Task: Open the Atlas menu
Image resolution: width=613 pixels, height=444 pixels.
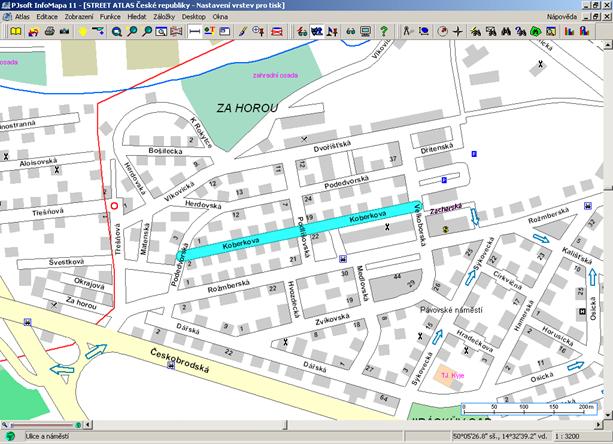Action: [x=21, y=18]
